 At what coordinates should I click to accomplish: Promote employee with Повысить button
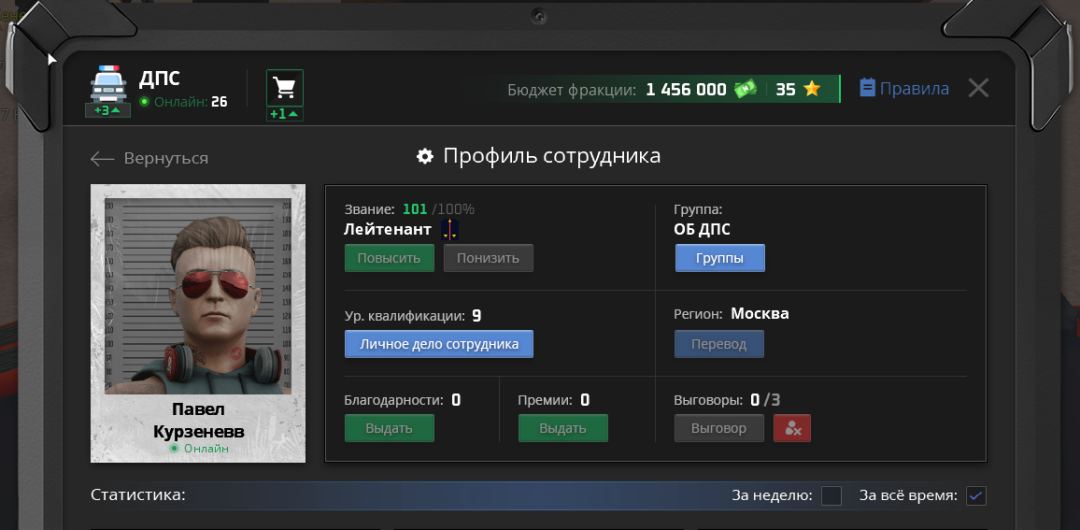tap(389, 258)
